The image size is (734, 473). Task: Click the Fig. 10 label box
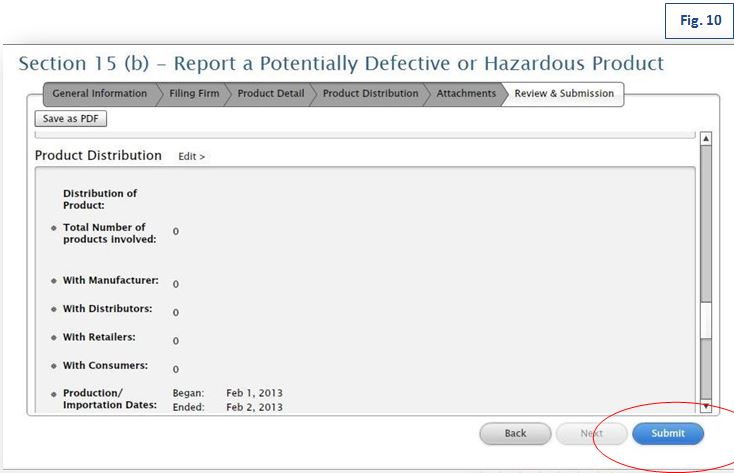tap(698, 21)
